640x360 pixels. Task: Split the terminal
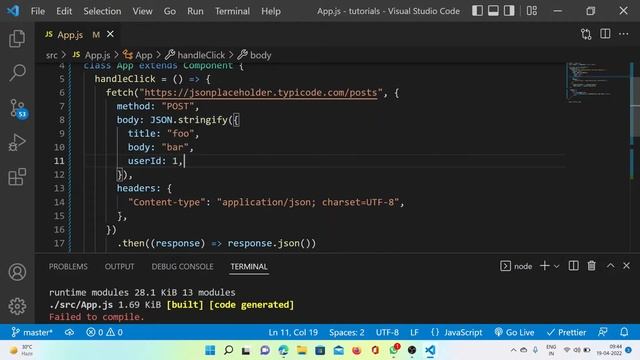tap(573, 266)
